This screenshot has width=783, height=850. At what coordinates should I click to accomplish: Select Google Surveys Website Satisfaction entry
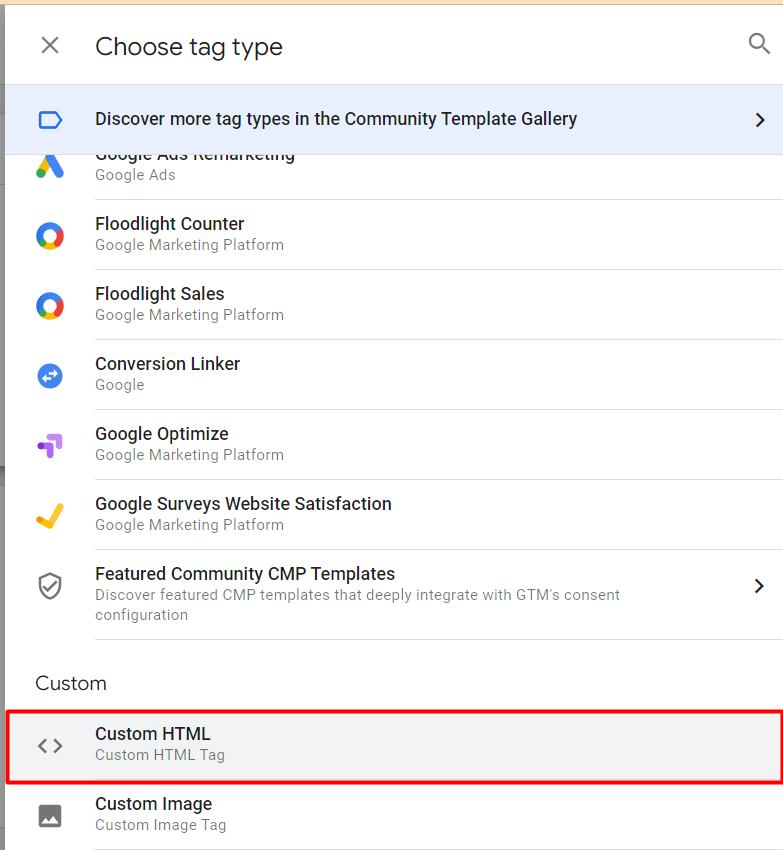[394, 514]
